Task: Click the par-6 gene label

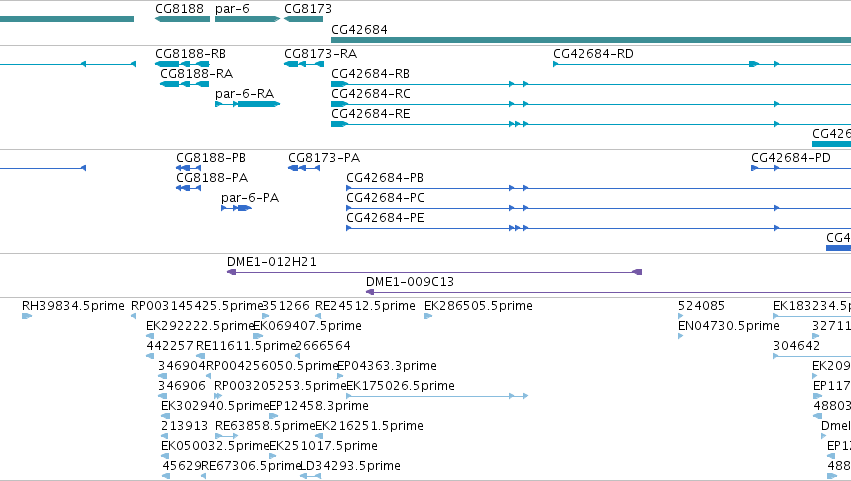Action: tap(232, 9)
